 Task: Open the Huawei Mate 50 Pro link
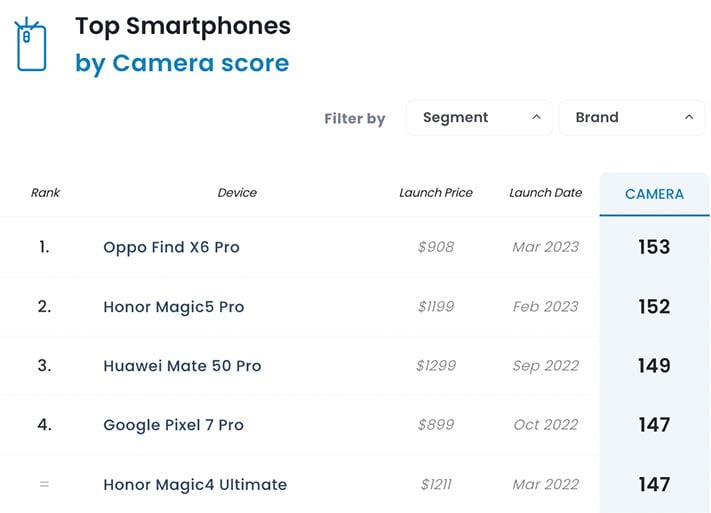pos(182,366)
